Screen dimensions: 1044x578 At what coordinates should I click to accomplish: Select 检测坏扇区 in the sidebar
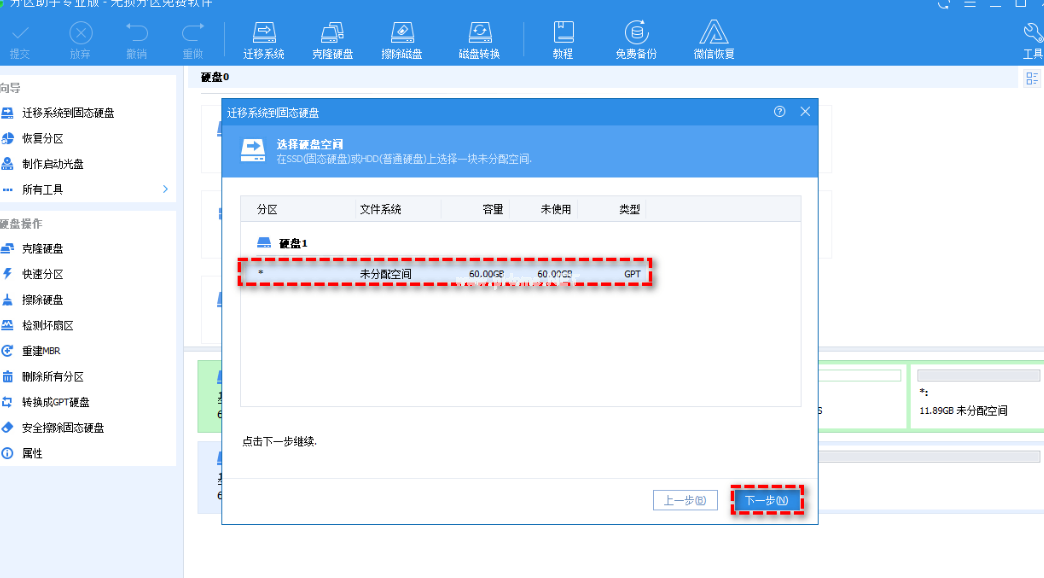[48, 325]
